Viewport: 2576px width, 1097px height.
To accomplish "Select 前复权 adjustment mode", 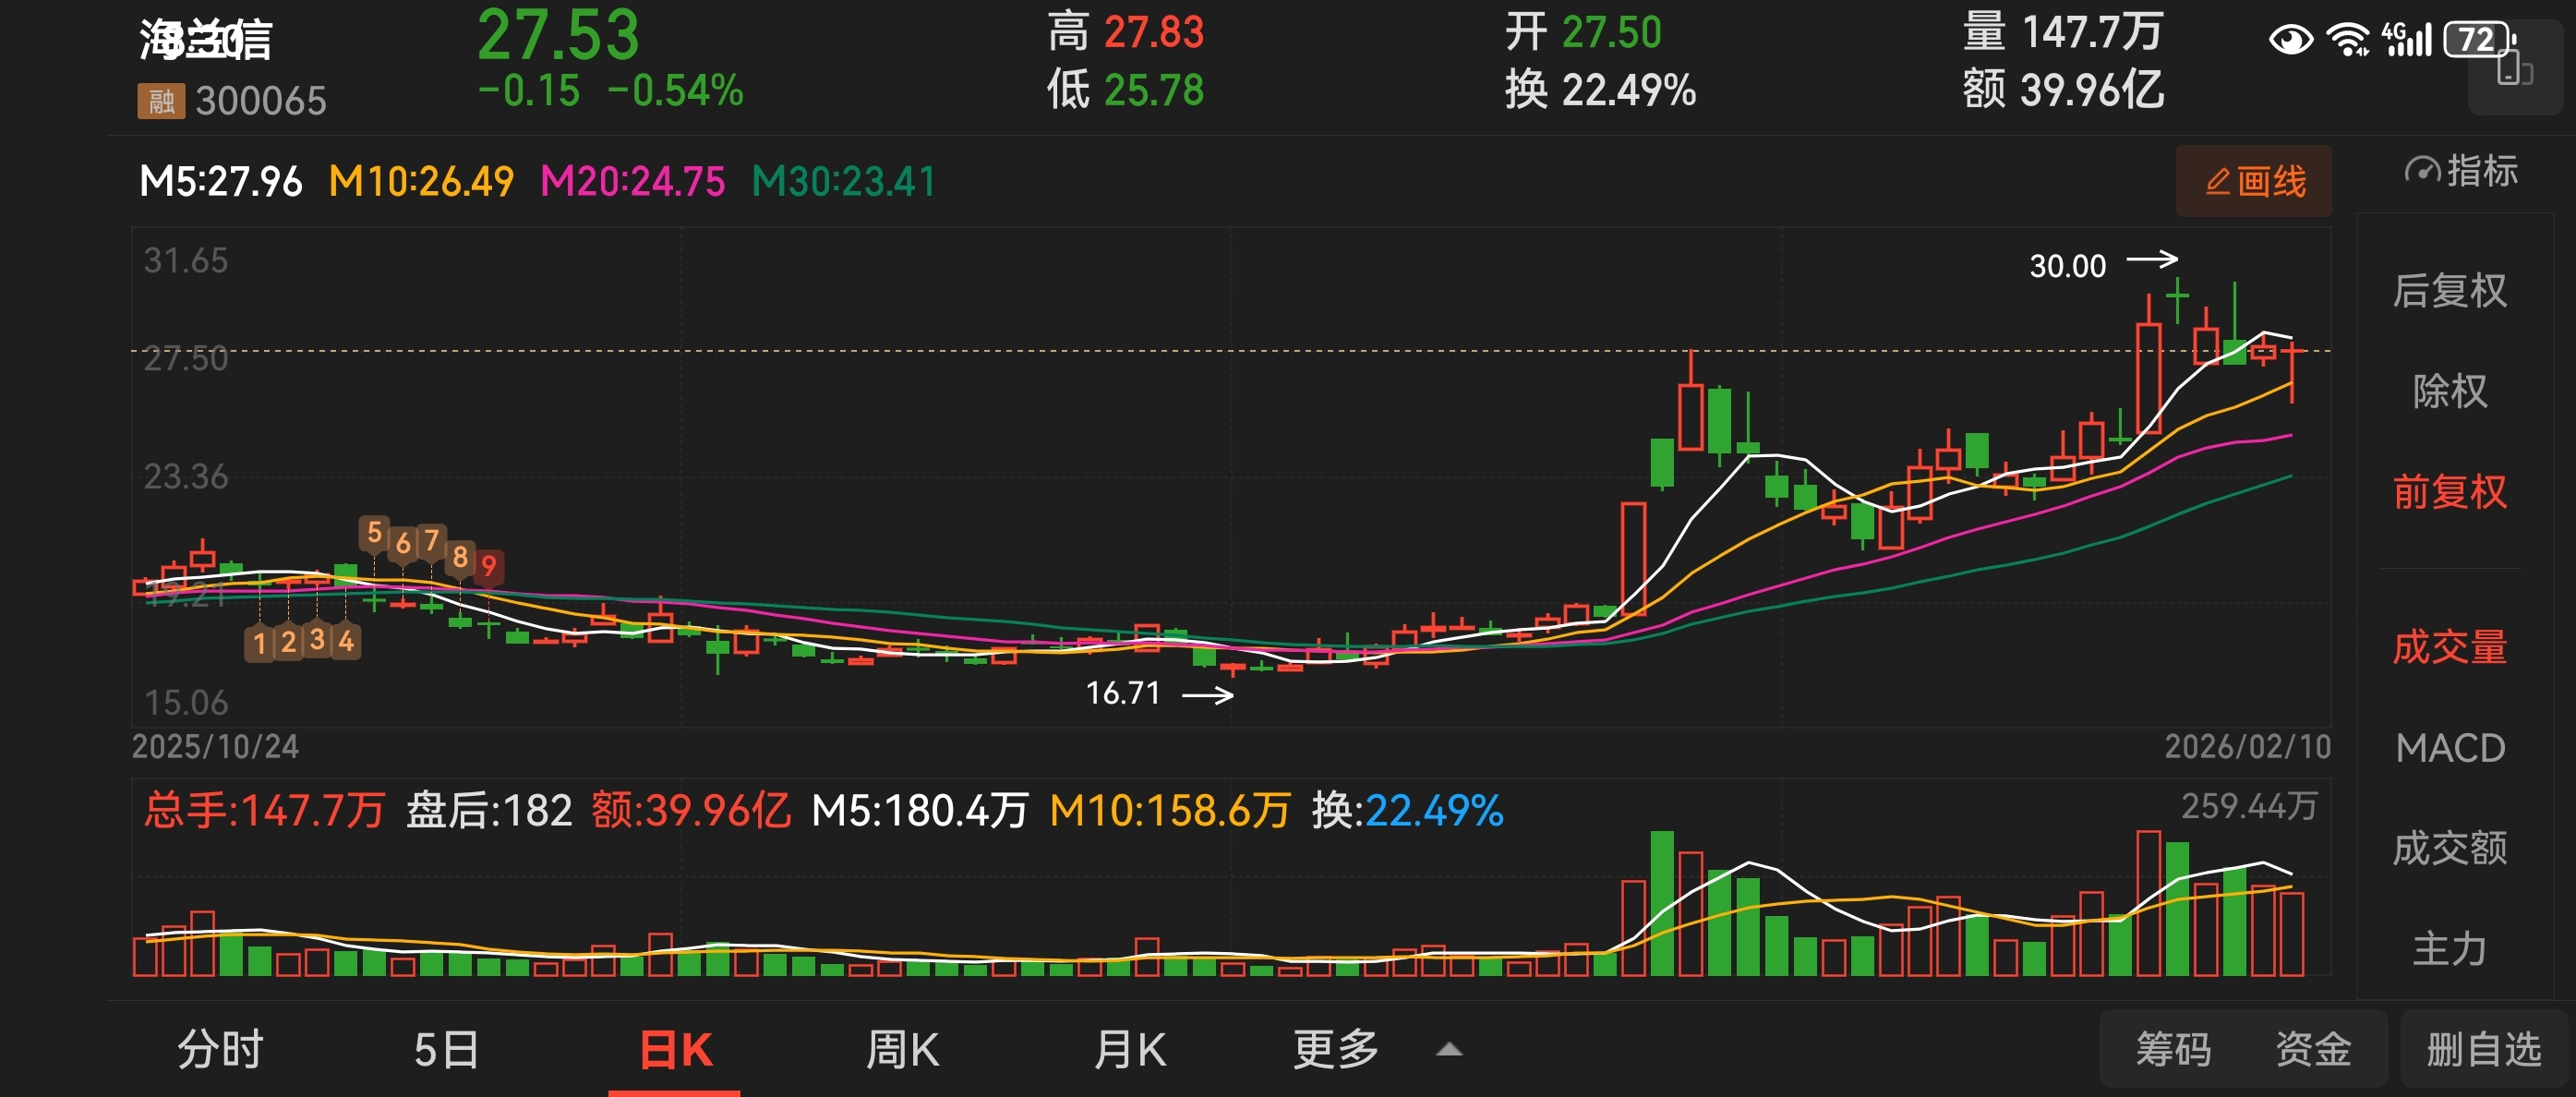I will tap(2449, 492).
